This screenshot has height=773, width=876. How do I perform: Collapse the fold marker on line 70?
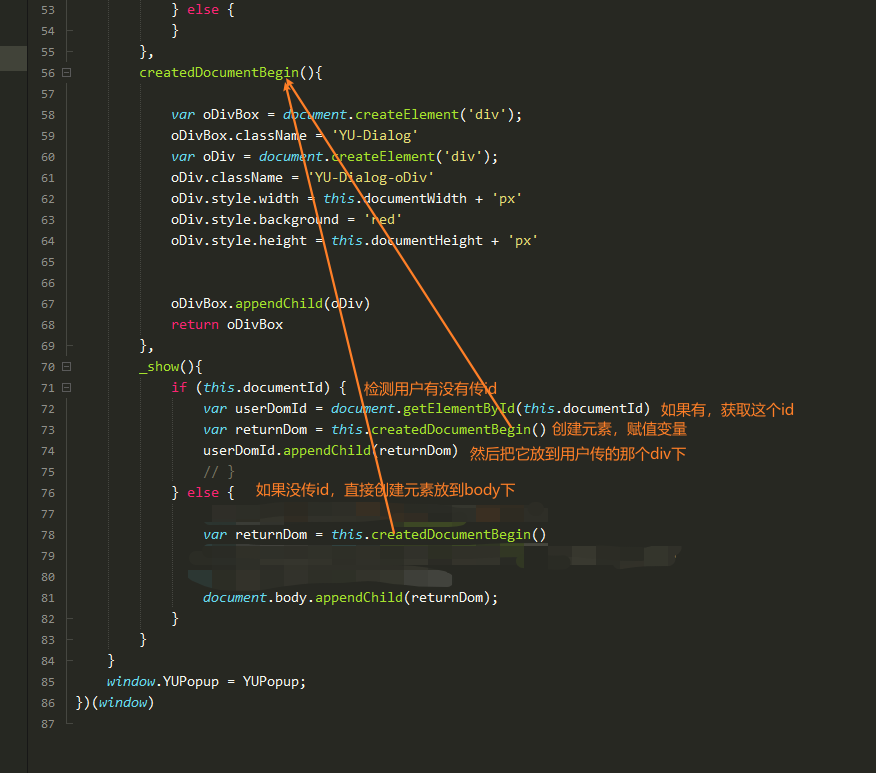click(66, 367)
